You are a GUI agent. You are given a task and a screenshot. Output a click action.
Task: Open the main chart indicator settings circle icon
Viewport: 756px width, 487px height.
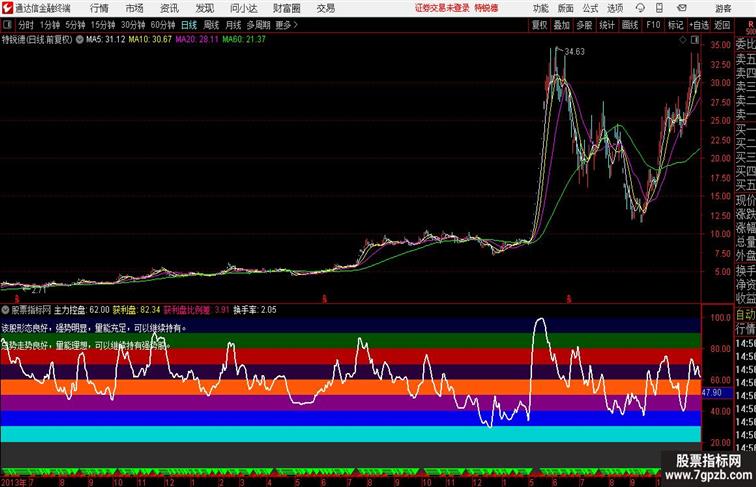coord(80,40)
